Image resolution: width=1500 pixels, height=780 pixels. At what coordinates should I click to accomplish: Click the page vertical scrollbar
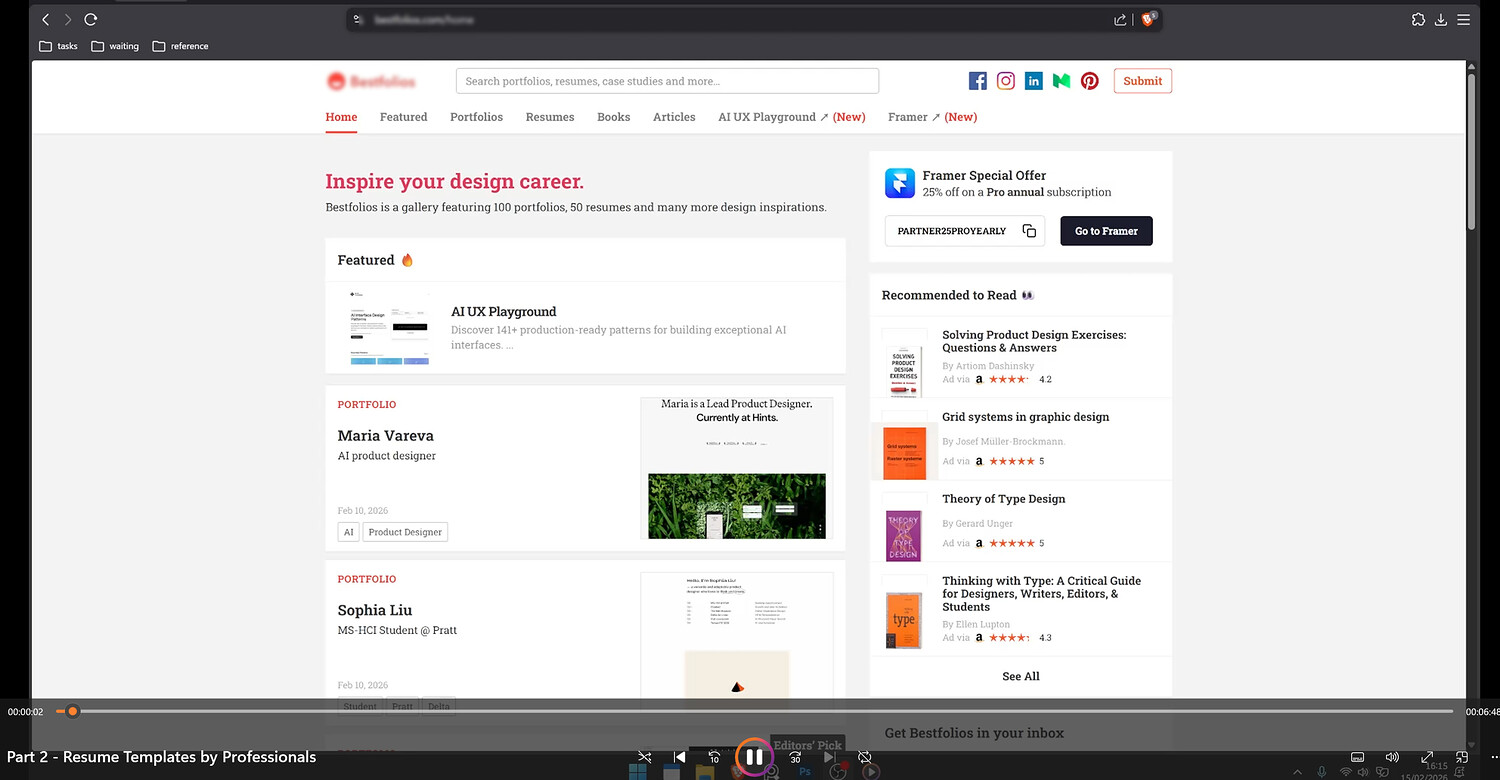1472,150
